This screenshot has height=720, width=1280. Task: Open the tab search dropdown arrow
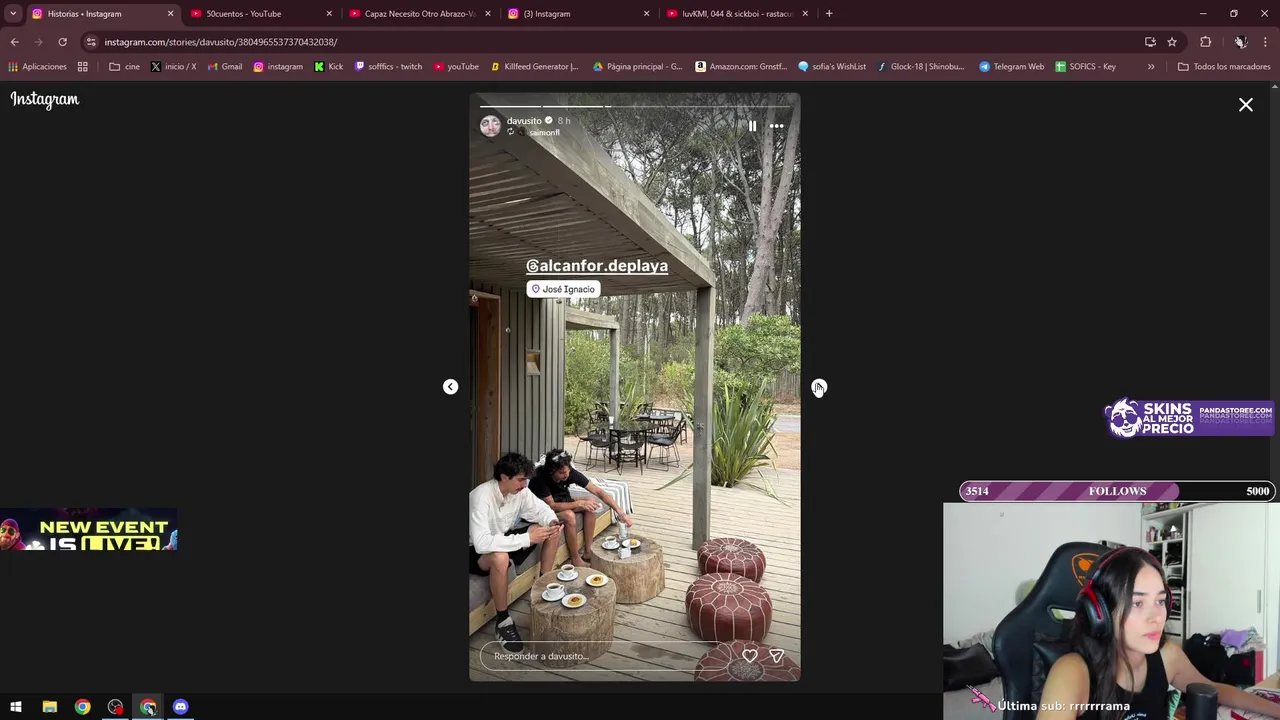[13, 14]
